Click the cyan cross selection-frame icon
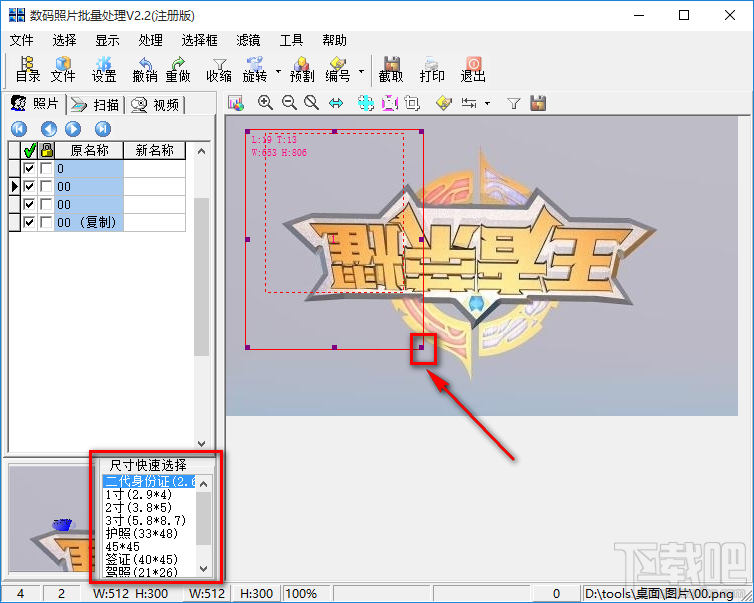Screen dimensions: 754x603 [x=366, y=103]
